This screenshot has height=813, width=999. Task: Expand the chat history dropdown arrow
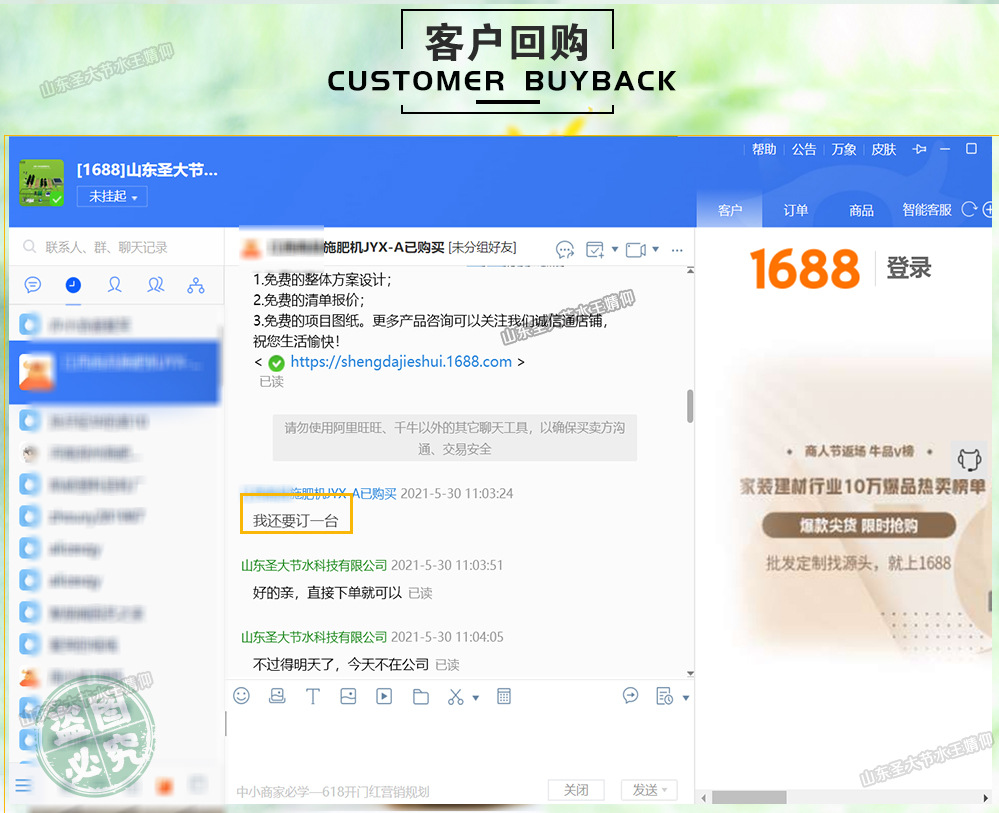pyautogui.click(x=686, y=698)
